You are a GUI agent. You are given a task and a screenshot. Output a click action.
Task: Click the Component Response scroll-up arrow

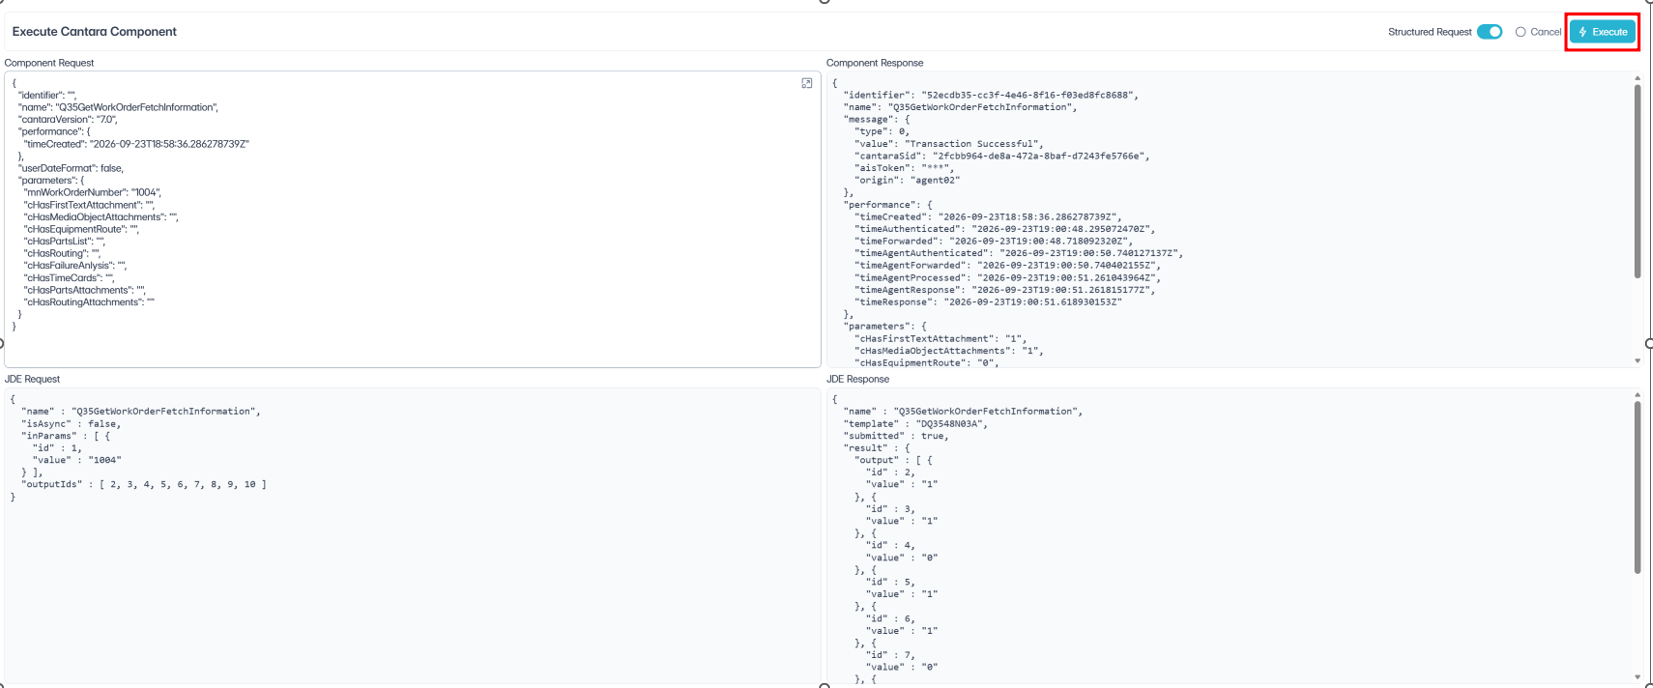pos(1637,77)
